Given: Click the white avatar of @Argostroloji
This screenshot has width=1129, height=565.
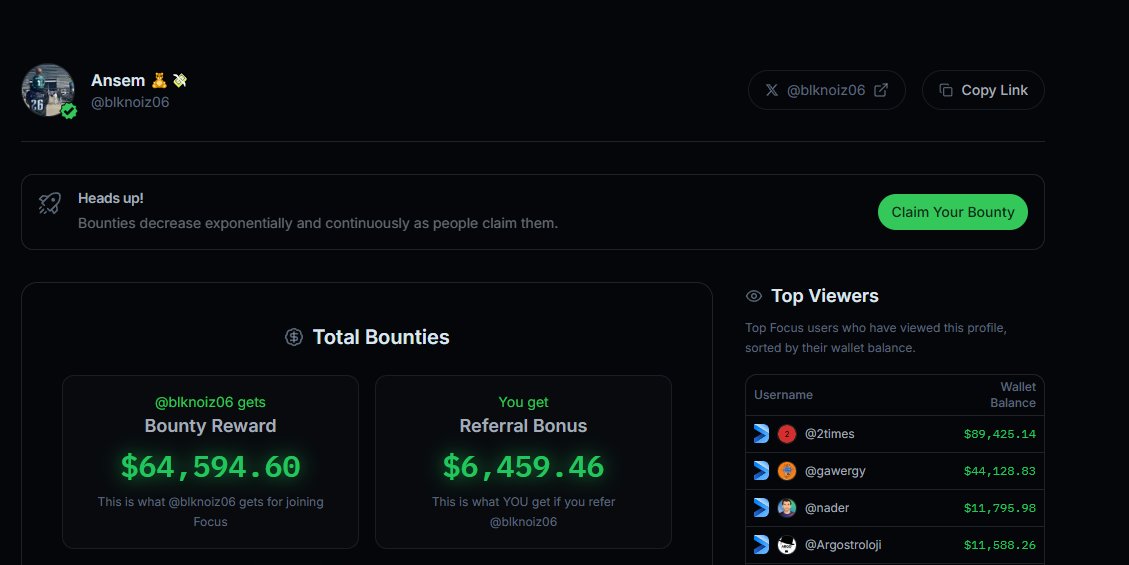Looking at the screenshot, I should [x=787, y=545].
